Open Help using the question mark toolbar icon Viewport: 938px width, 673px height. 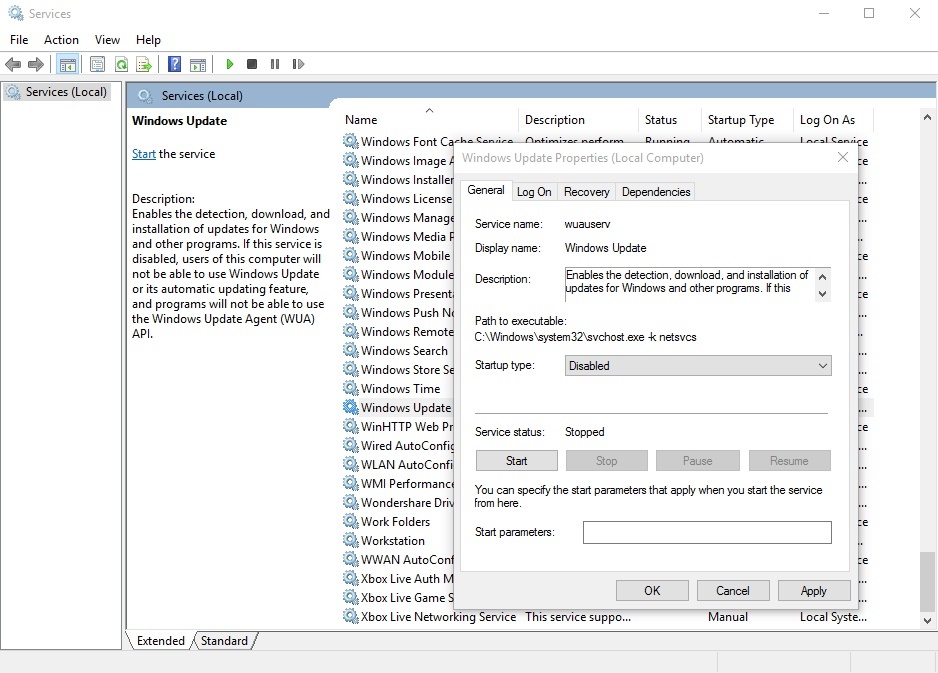(176, 63)
